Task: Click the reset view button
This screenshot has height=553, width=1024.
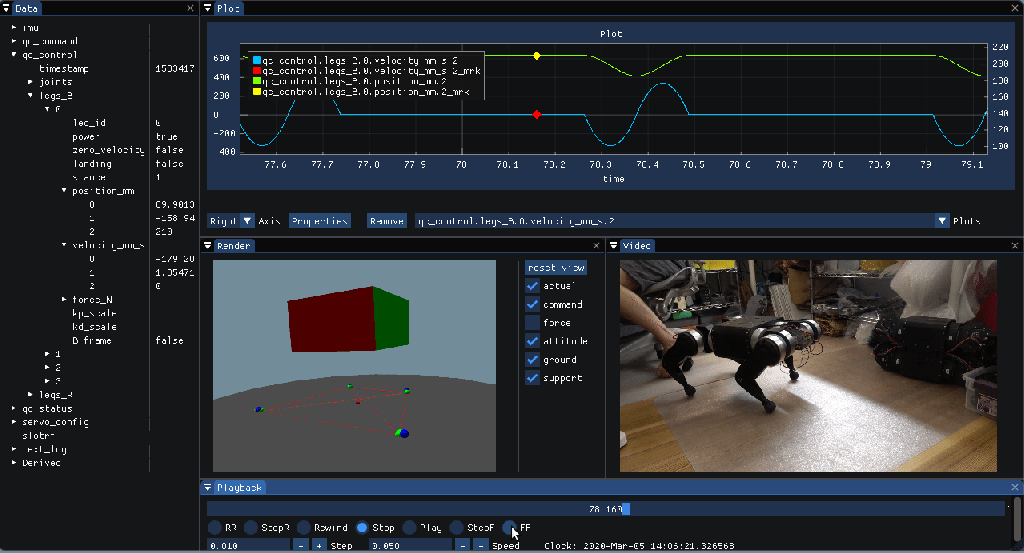Action: point(556,268)
